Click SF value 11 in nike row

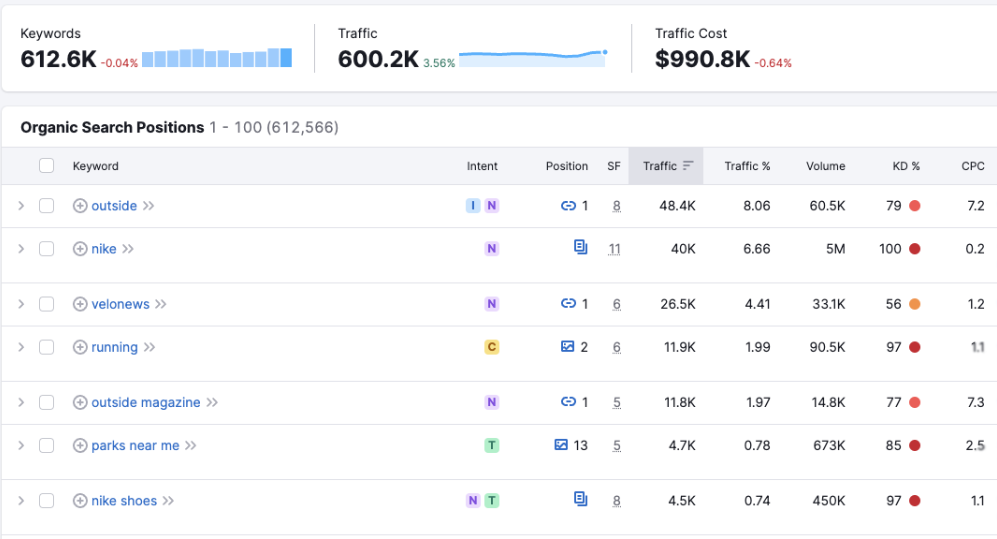[x=614, y=249]
